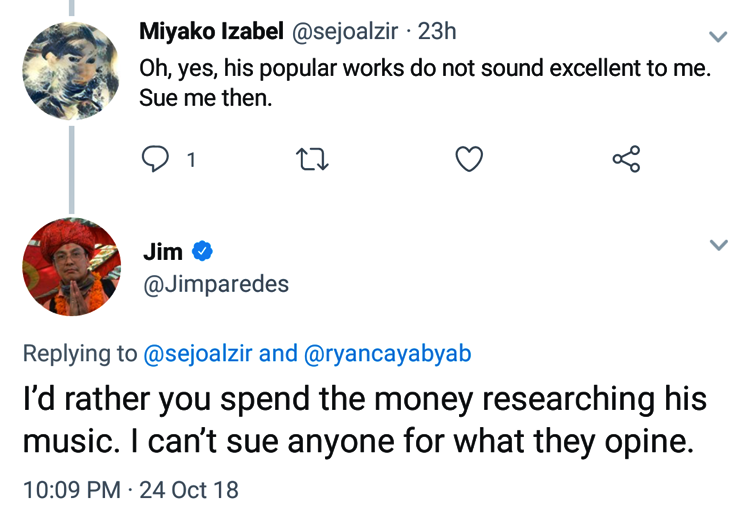The width and height of the screenshot is (750, 518).
Task: Like the tweet with the heart icon
Action: (469, 158)
